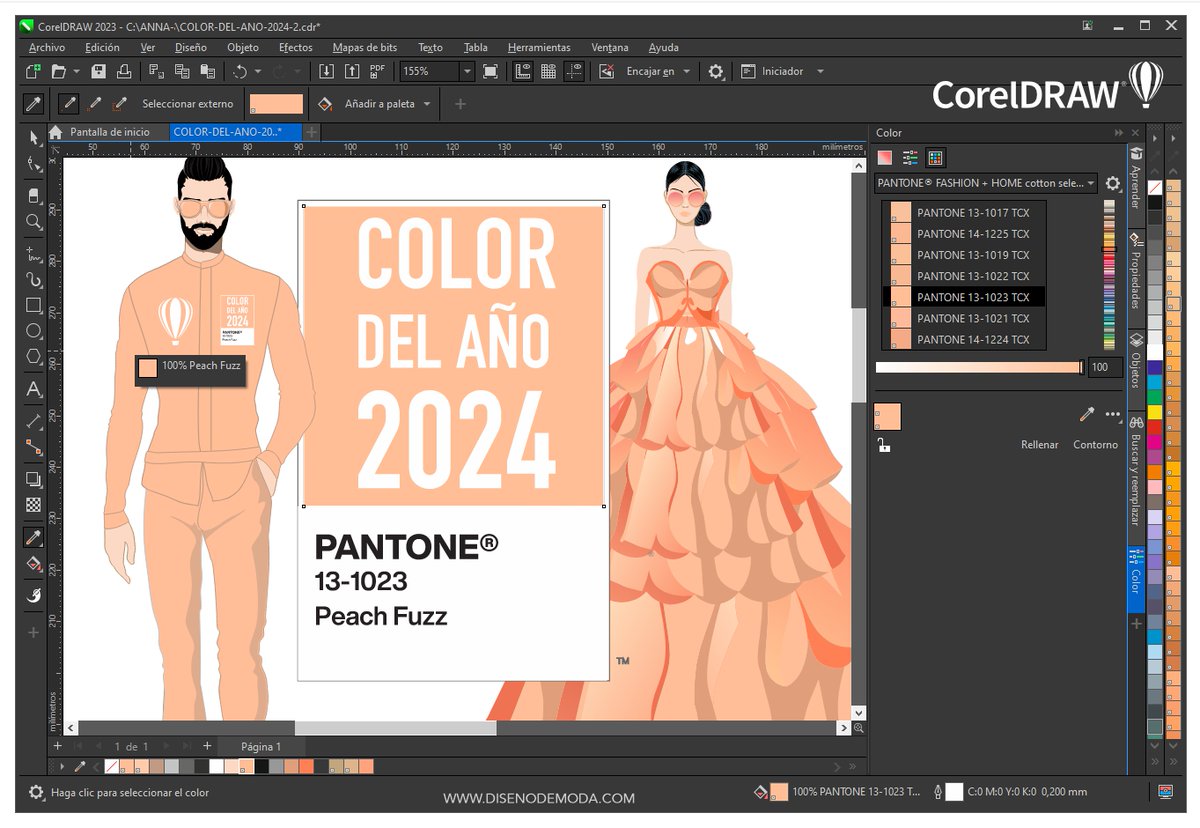Collapse the Color docker double-arrow
The image size is (1200, 828).
tap(1119, 132)
